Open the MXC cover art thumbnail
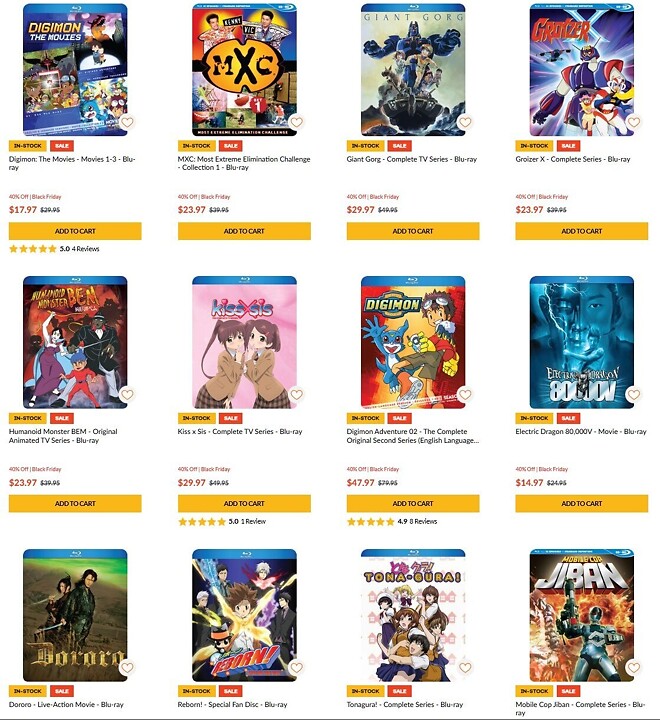The height and width of the screenshot is (720, 660). click(x=244, y=70)
